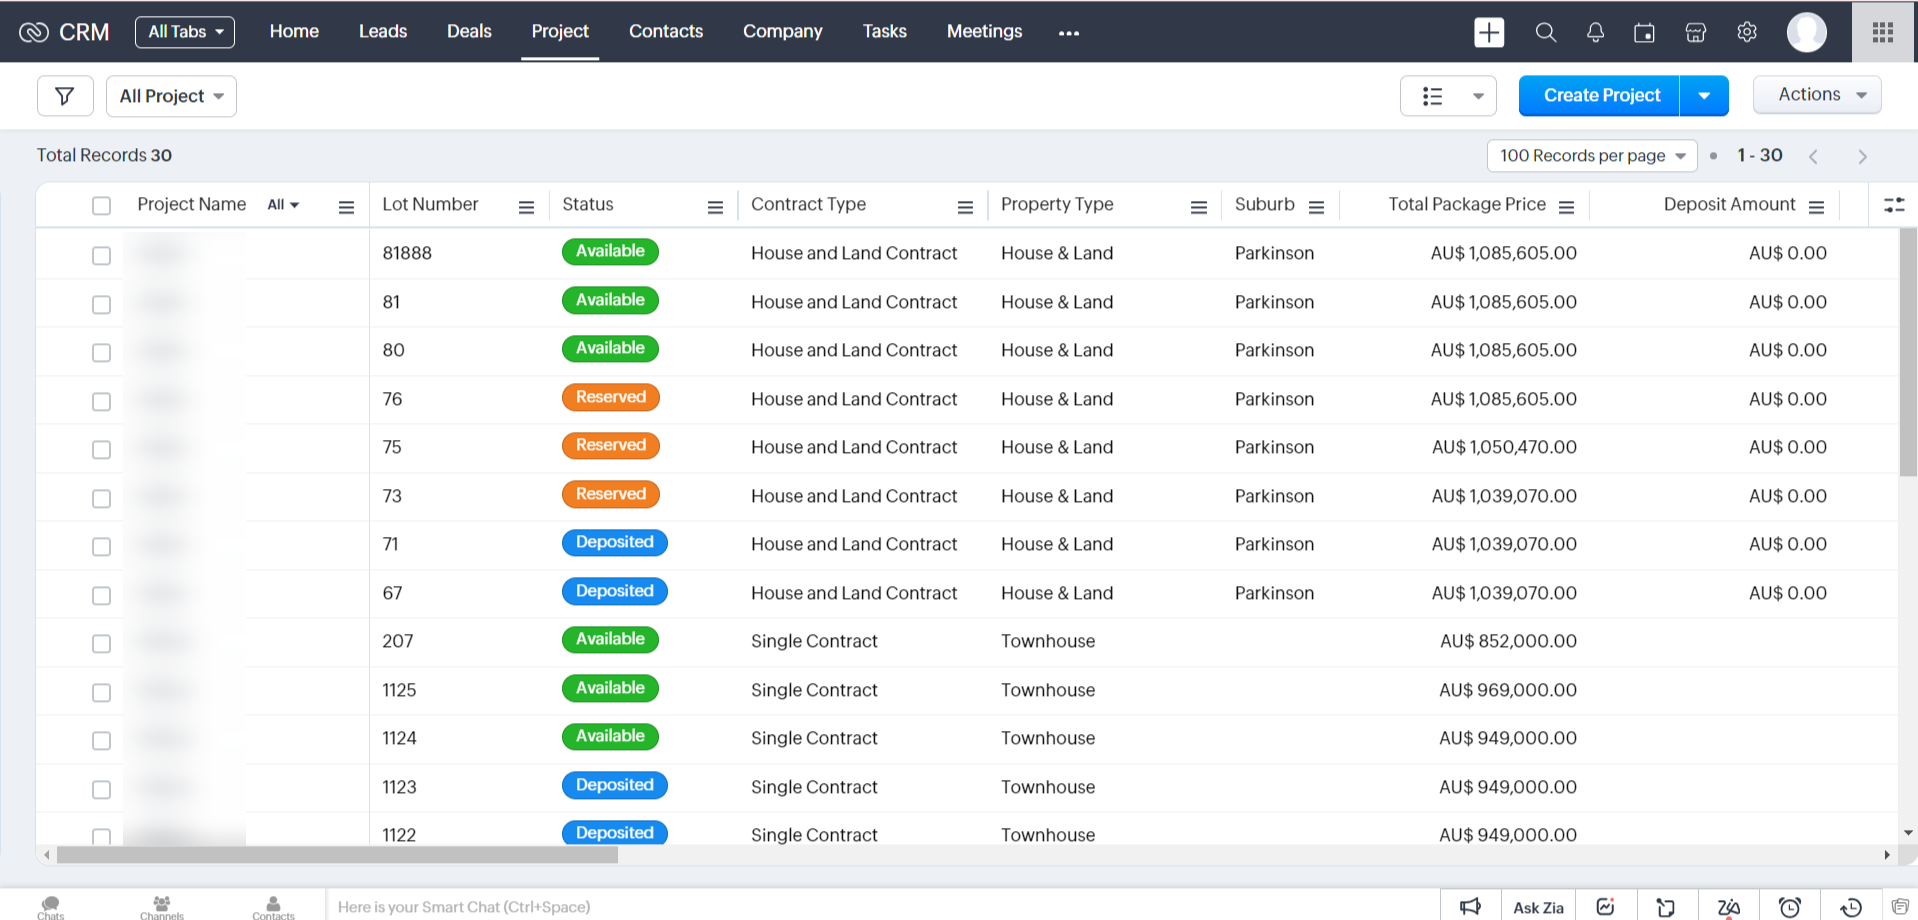The image size is (1918, 920).
Task: Open the Contacts icon in bottom bar
Action: click(x=273, y=906)
